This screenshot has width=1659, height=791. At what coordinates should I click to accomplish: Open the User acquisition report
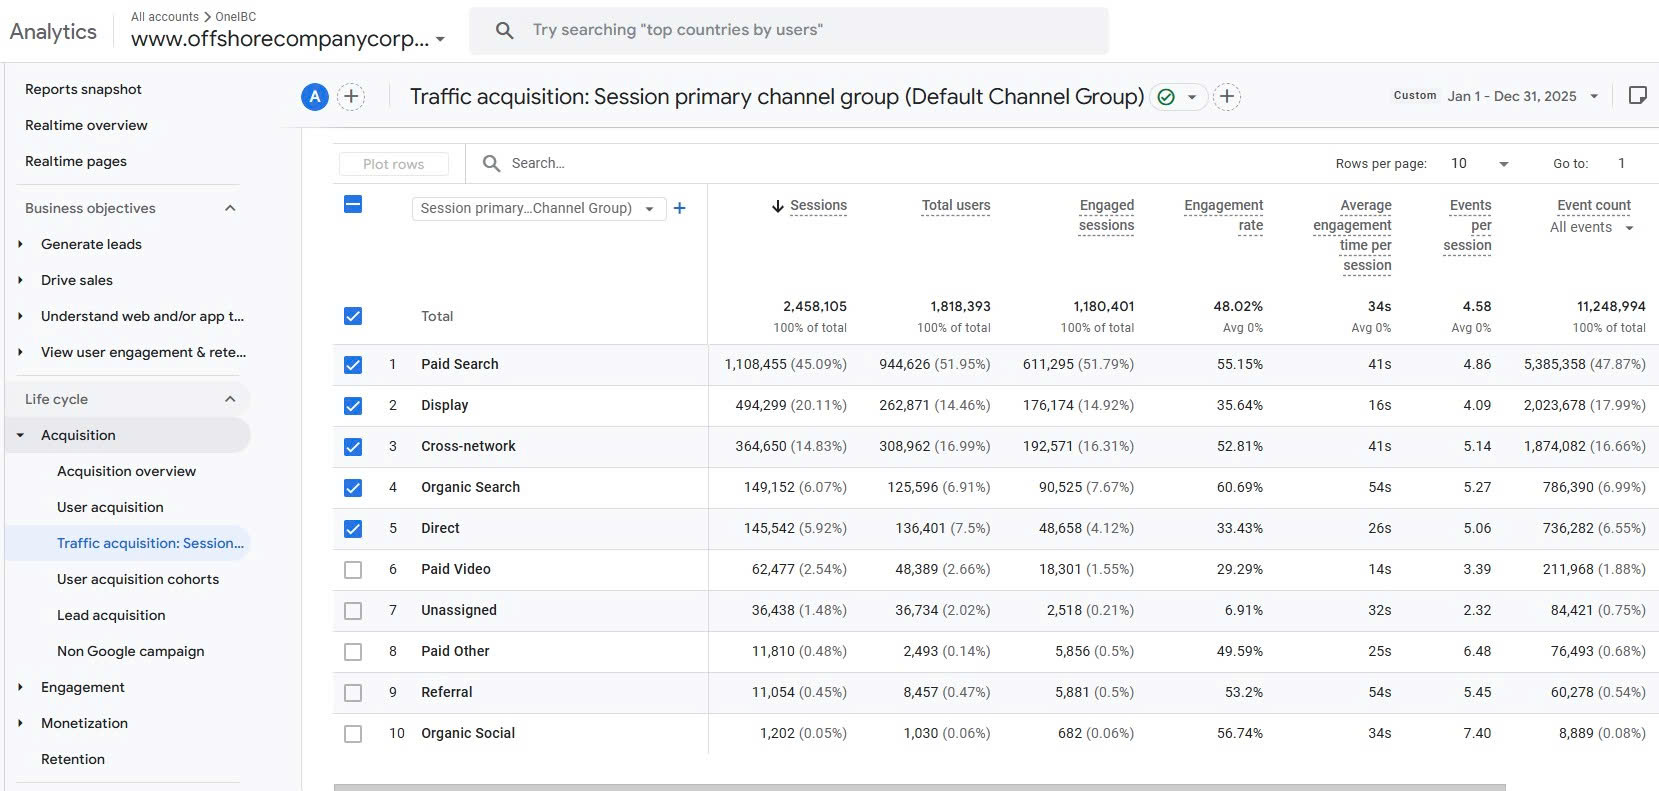pos(110,507)
